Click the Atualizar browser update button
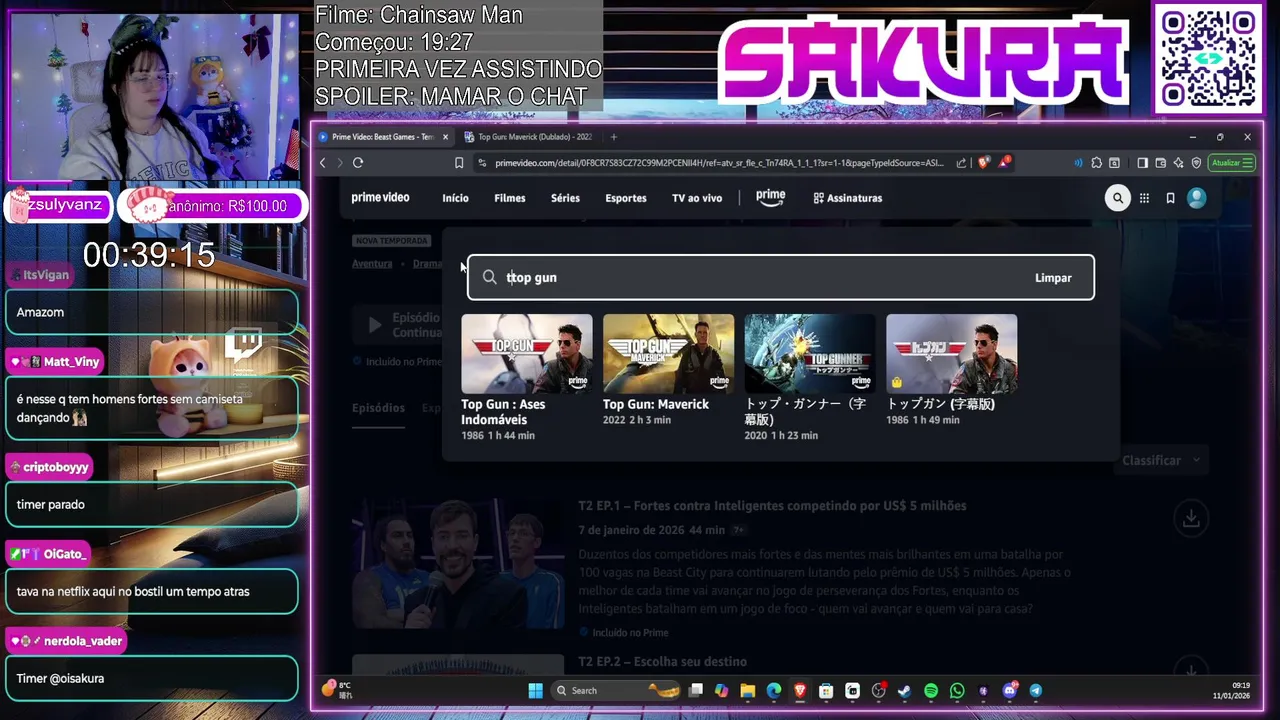1280x720 pixels. coord(1231,163)
